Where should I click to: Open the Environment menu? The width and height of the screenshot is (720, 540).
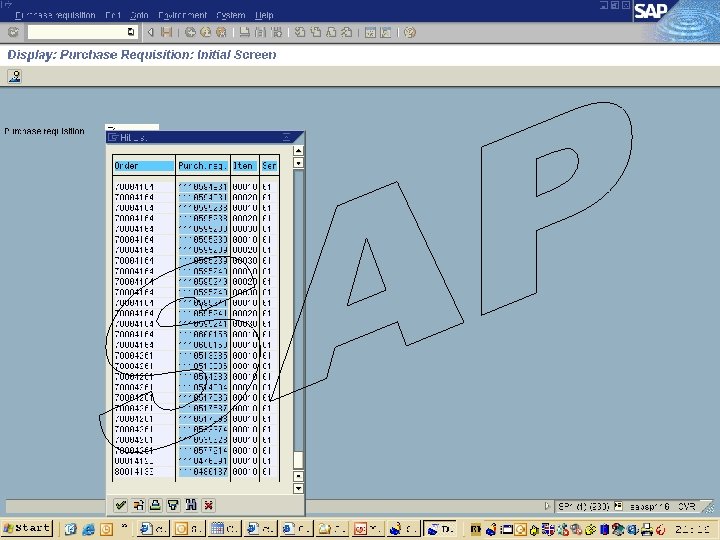point(182,15)
